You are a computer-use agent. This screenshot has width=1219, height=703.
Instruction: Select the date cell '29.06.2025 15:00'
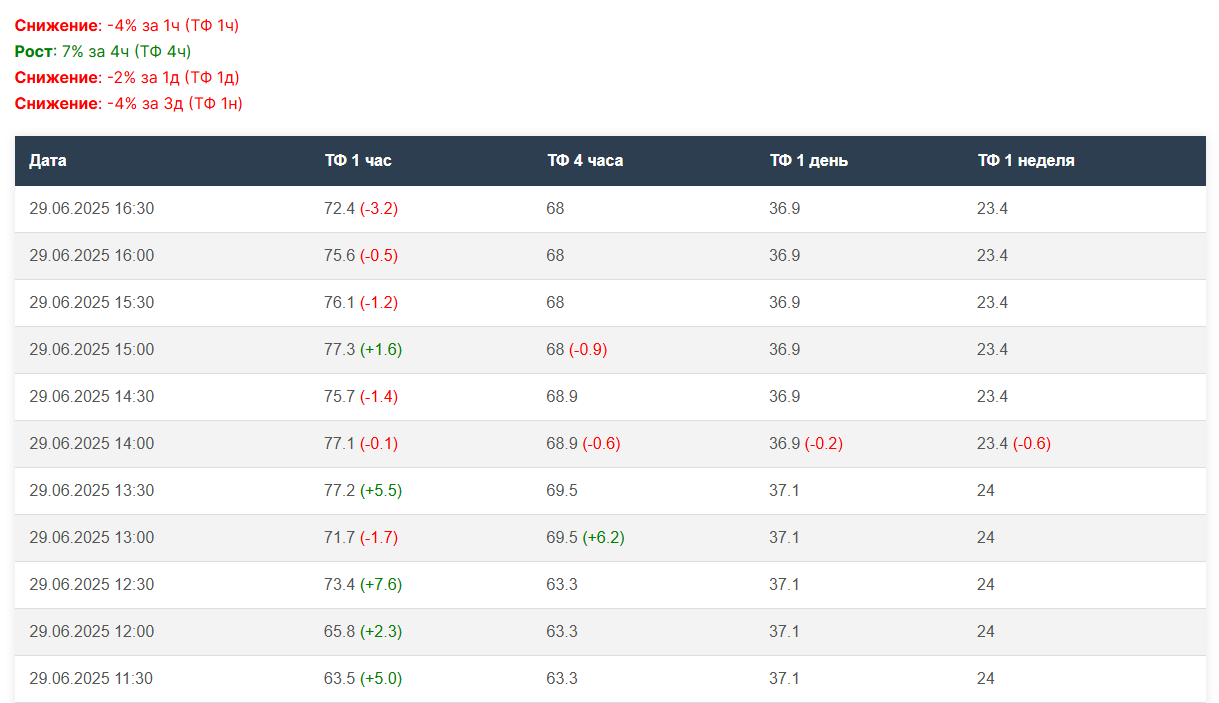(92, 349)
